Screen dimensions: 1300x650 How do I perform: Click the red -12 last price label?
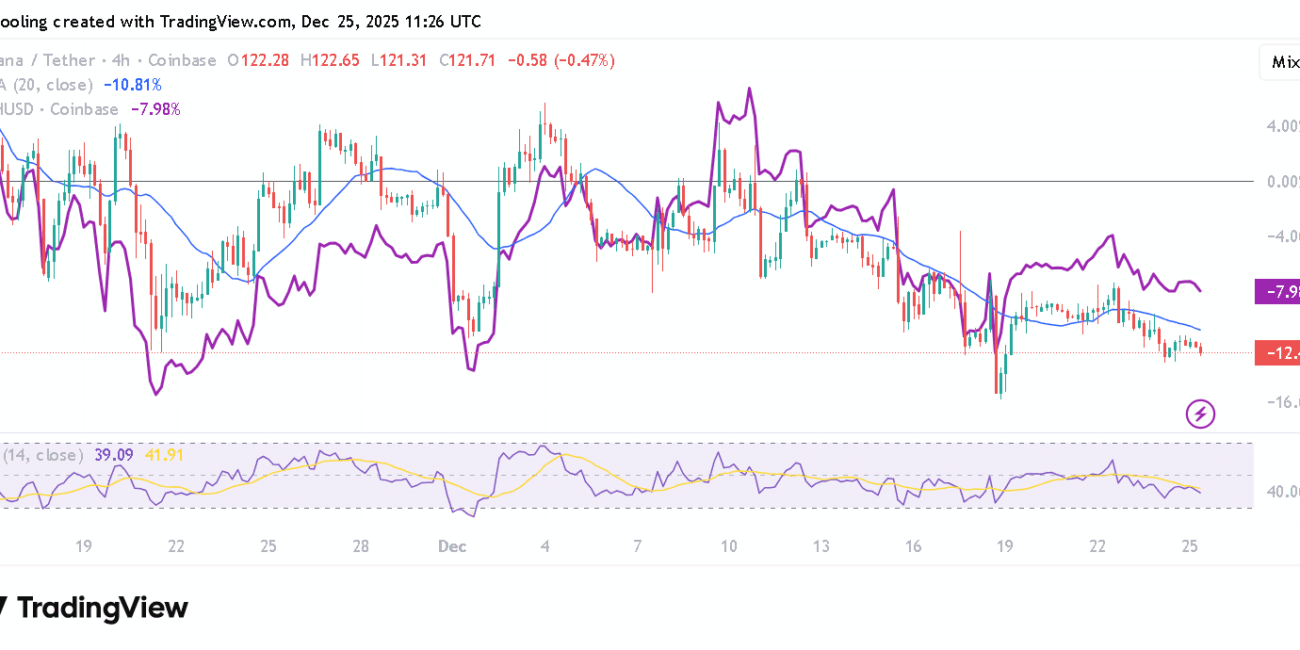point(1279,352)
